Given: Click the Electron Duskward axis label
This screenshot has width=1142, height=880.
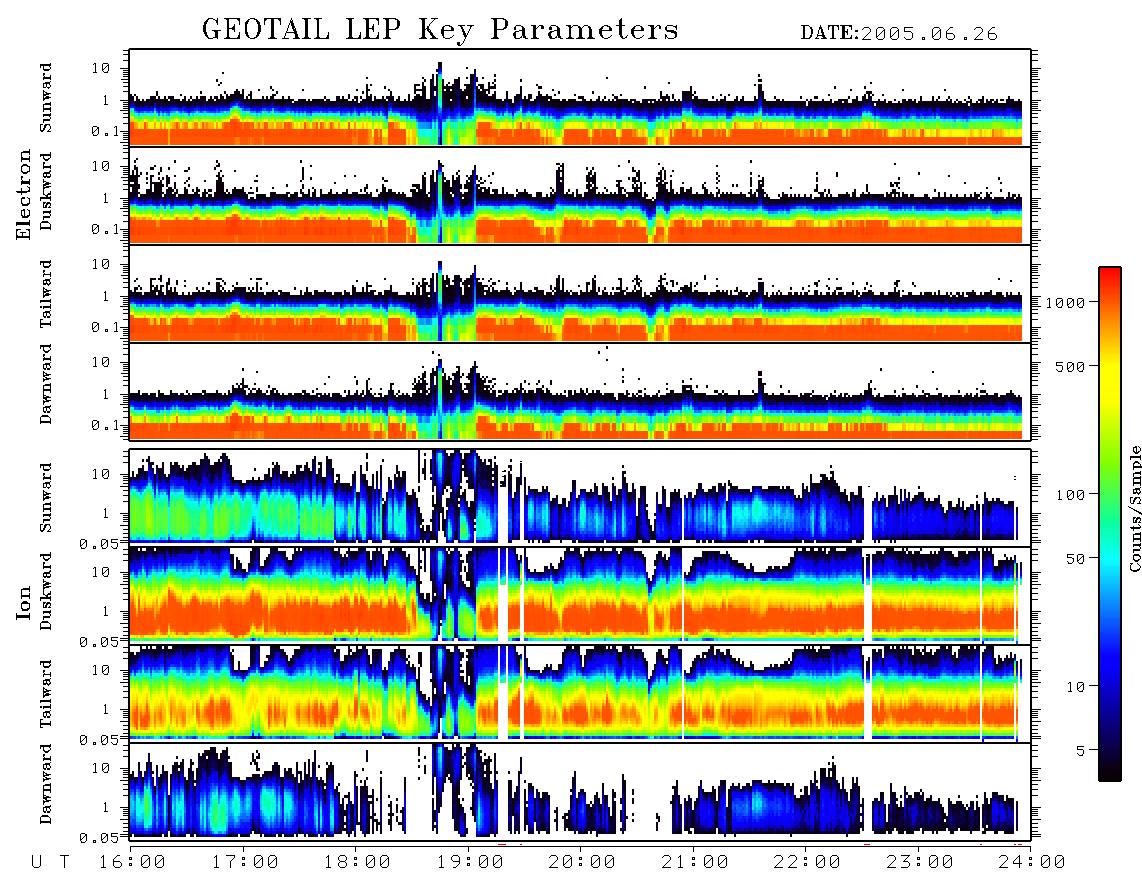Looking at the screenshot, I should (x=46, y=191).
